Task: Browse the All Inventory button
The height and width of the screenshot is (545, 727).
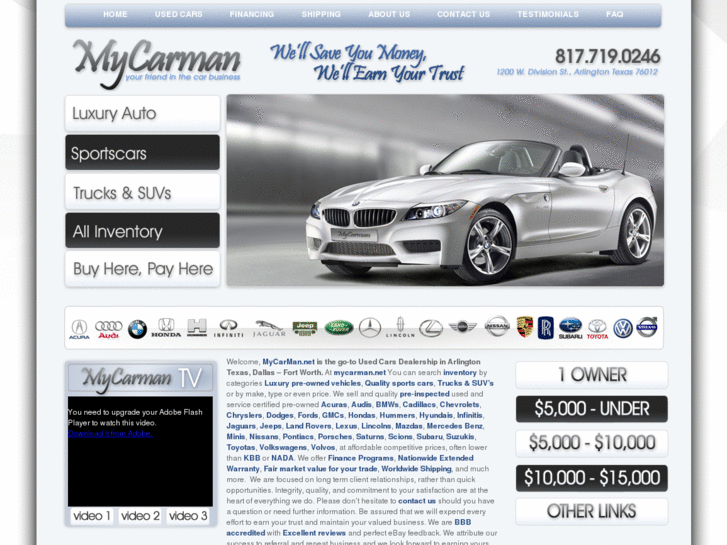Action: tap(142, 231)
